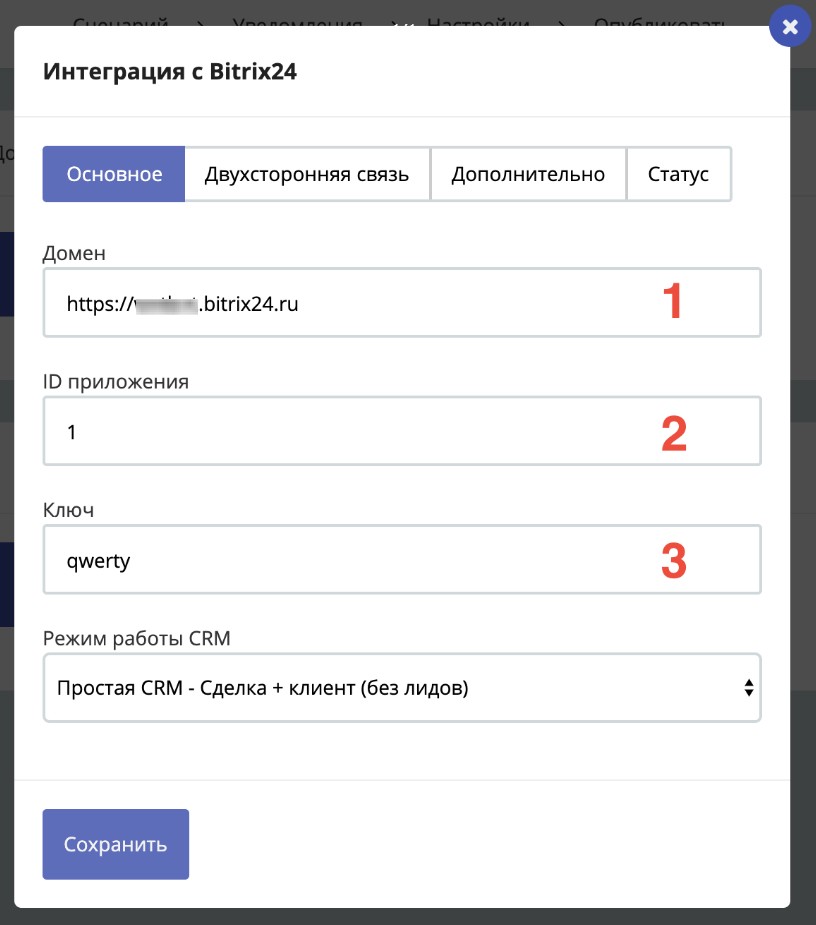Screen dimensions: 816x925
Task: Click the Интеграция с Bitrix24 dialog title
Action: point(169,72)
